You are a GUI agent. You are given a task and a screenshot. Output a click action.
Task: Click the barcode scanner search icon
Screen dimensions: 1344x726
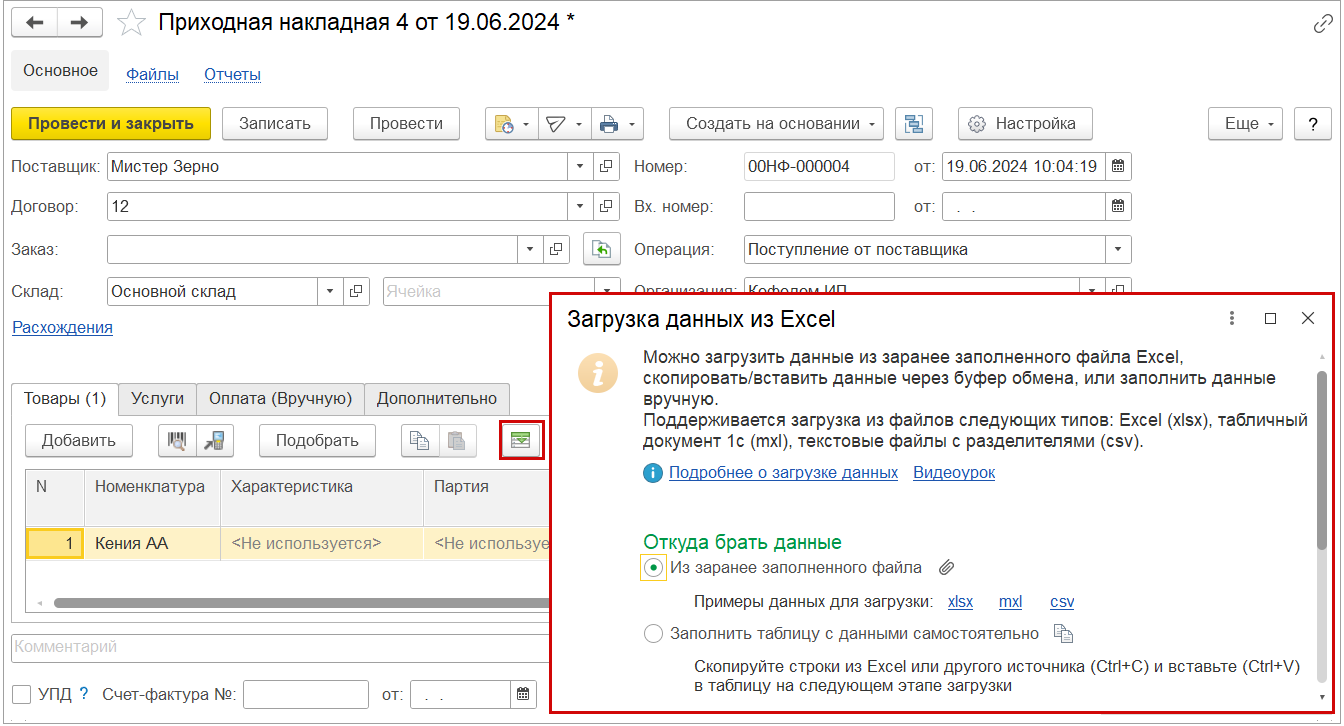click(x=176, y=440)
